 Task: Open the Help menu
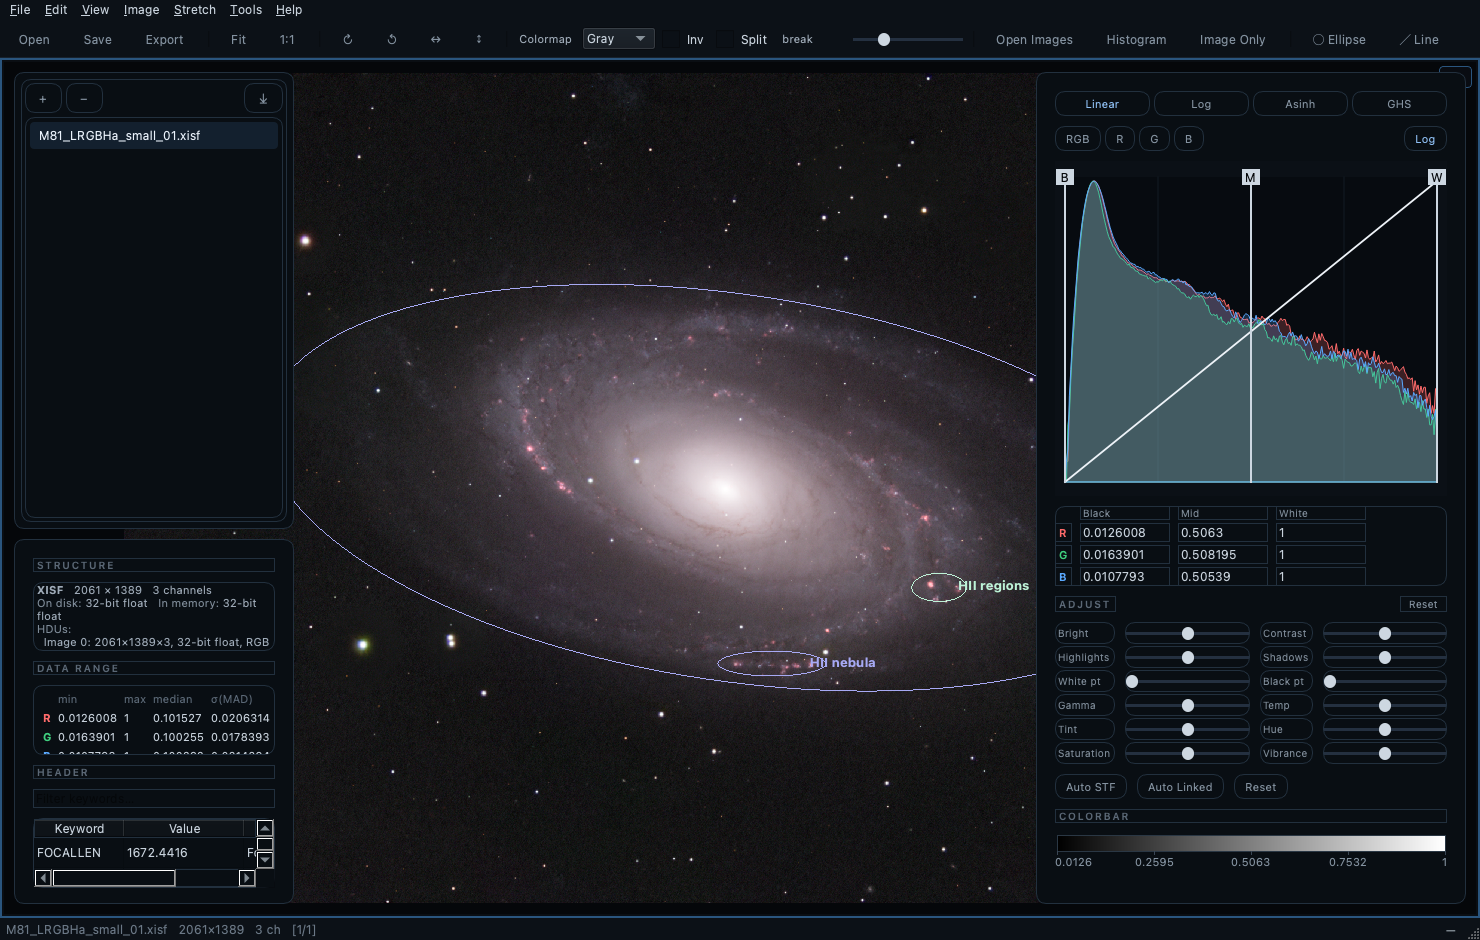289,10
